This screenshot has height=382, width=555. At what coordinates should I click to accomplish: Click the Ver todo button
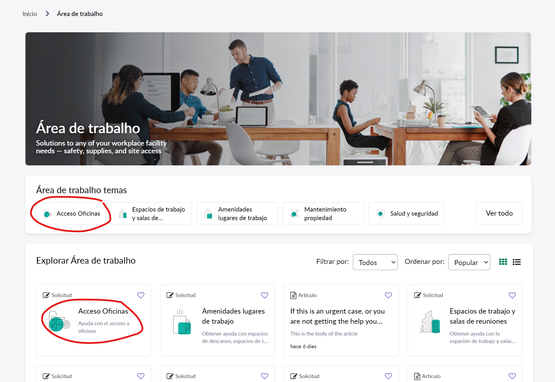[499, 213]
